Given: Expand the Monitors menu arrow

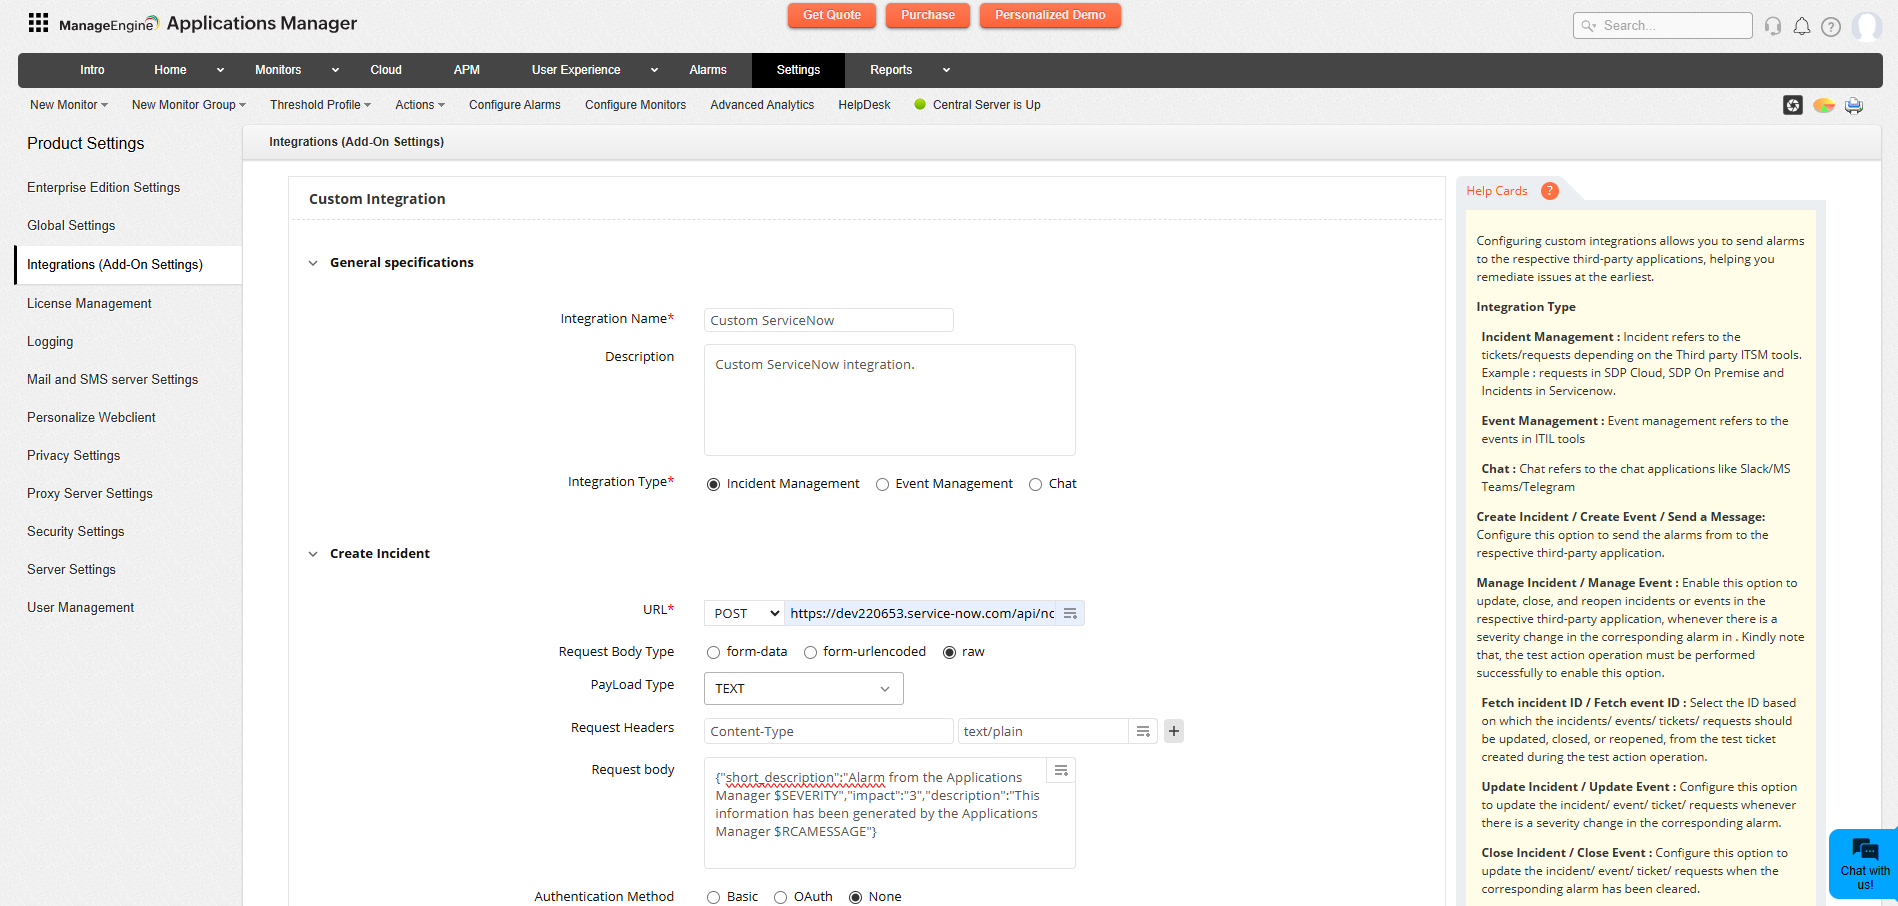Looking at the screenshot, I should 335,70.
